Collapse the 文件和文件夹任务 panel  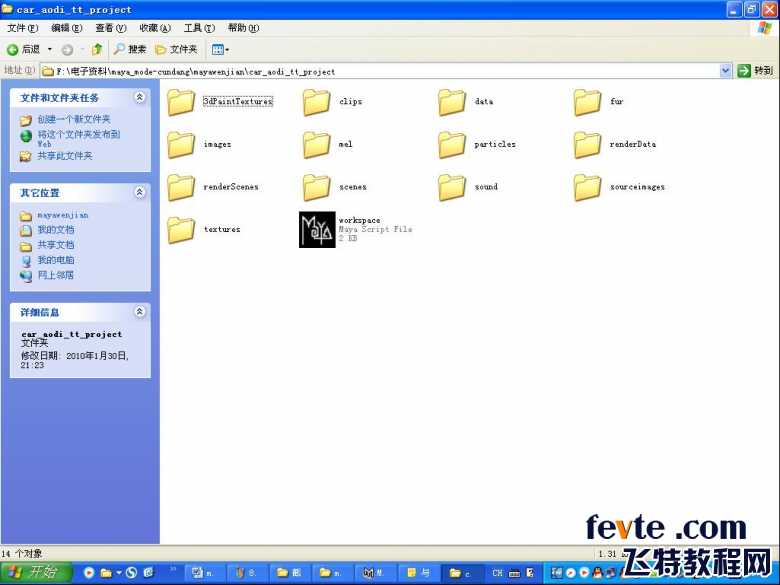point(140,97)
